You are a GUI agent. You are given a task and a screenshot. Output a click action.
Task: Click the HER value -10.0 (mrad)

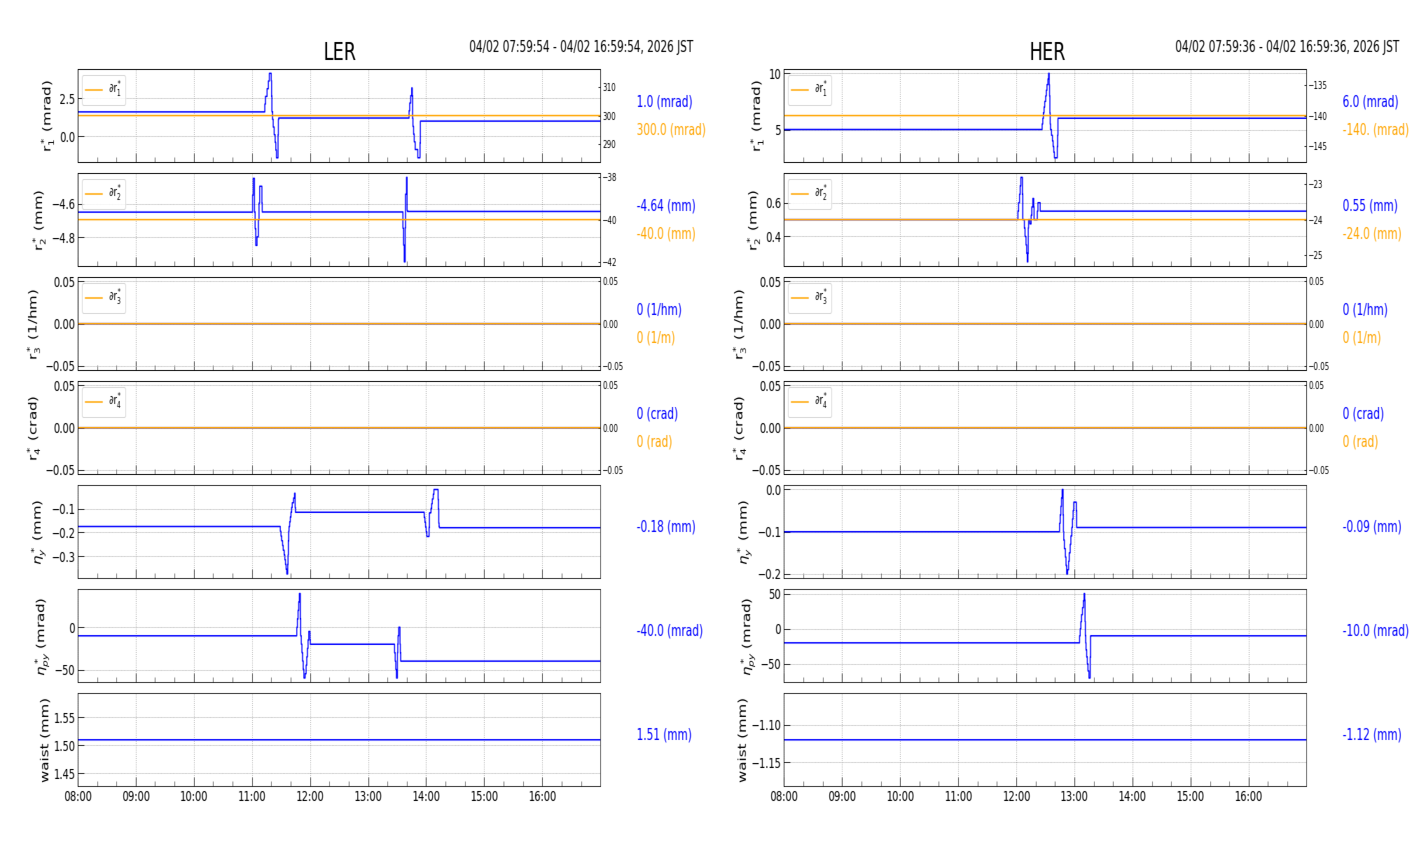point(1375,631)
